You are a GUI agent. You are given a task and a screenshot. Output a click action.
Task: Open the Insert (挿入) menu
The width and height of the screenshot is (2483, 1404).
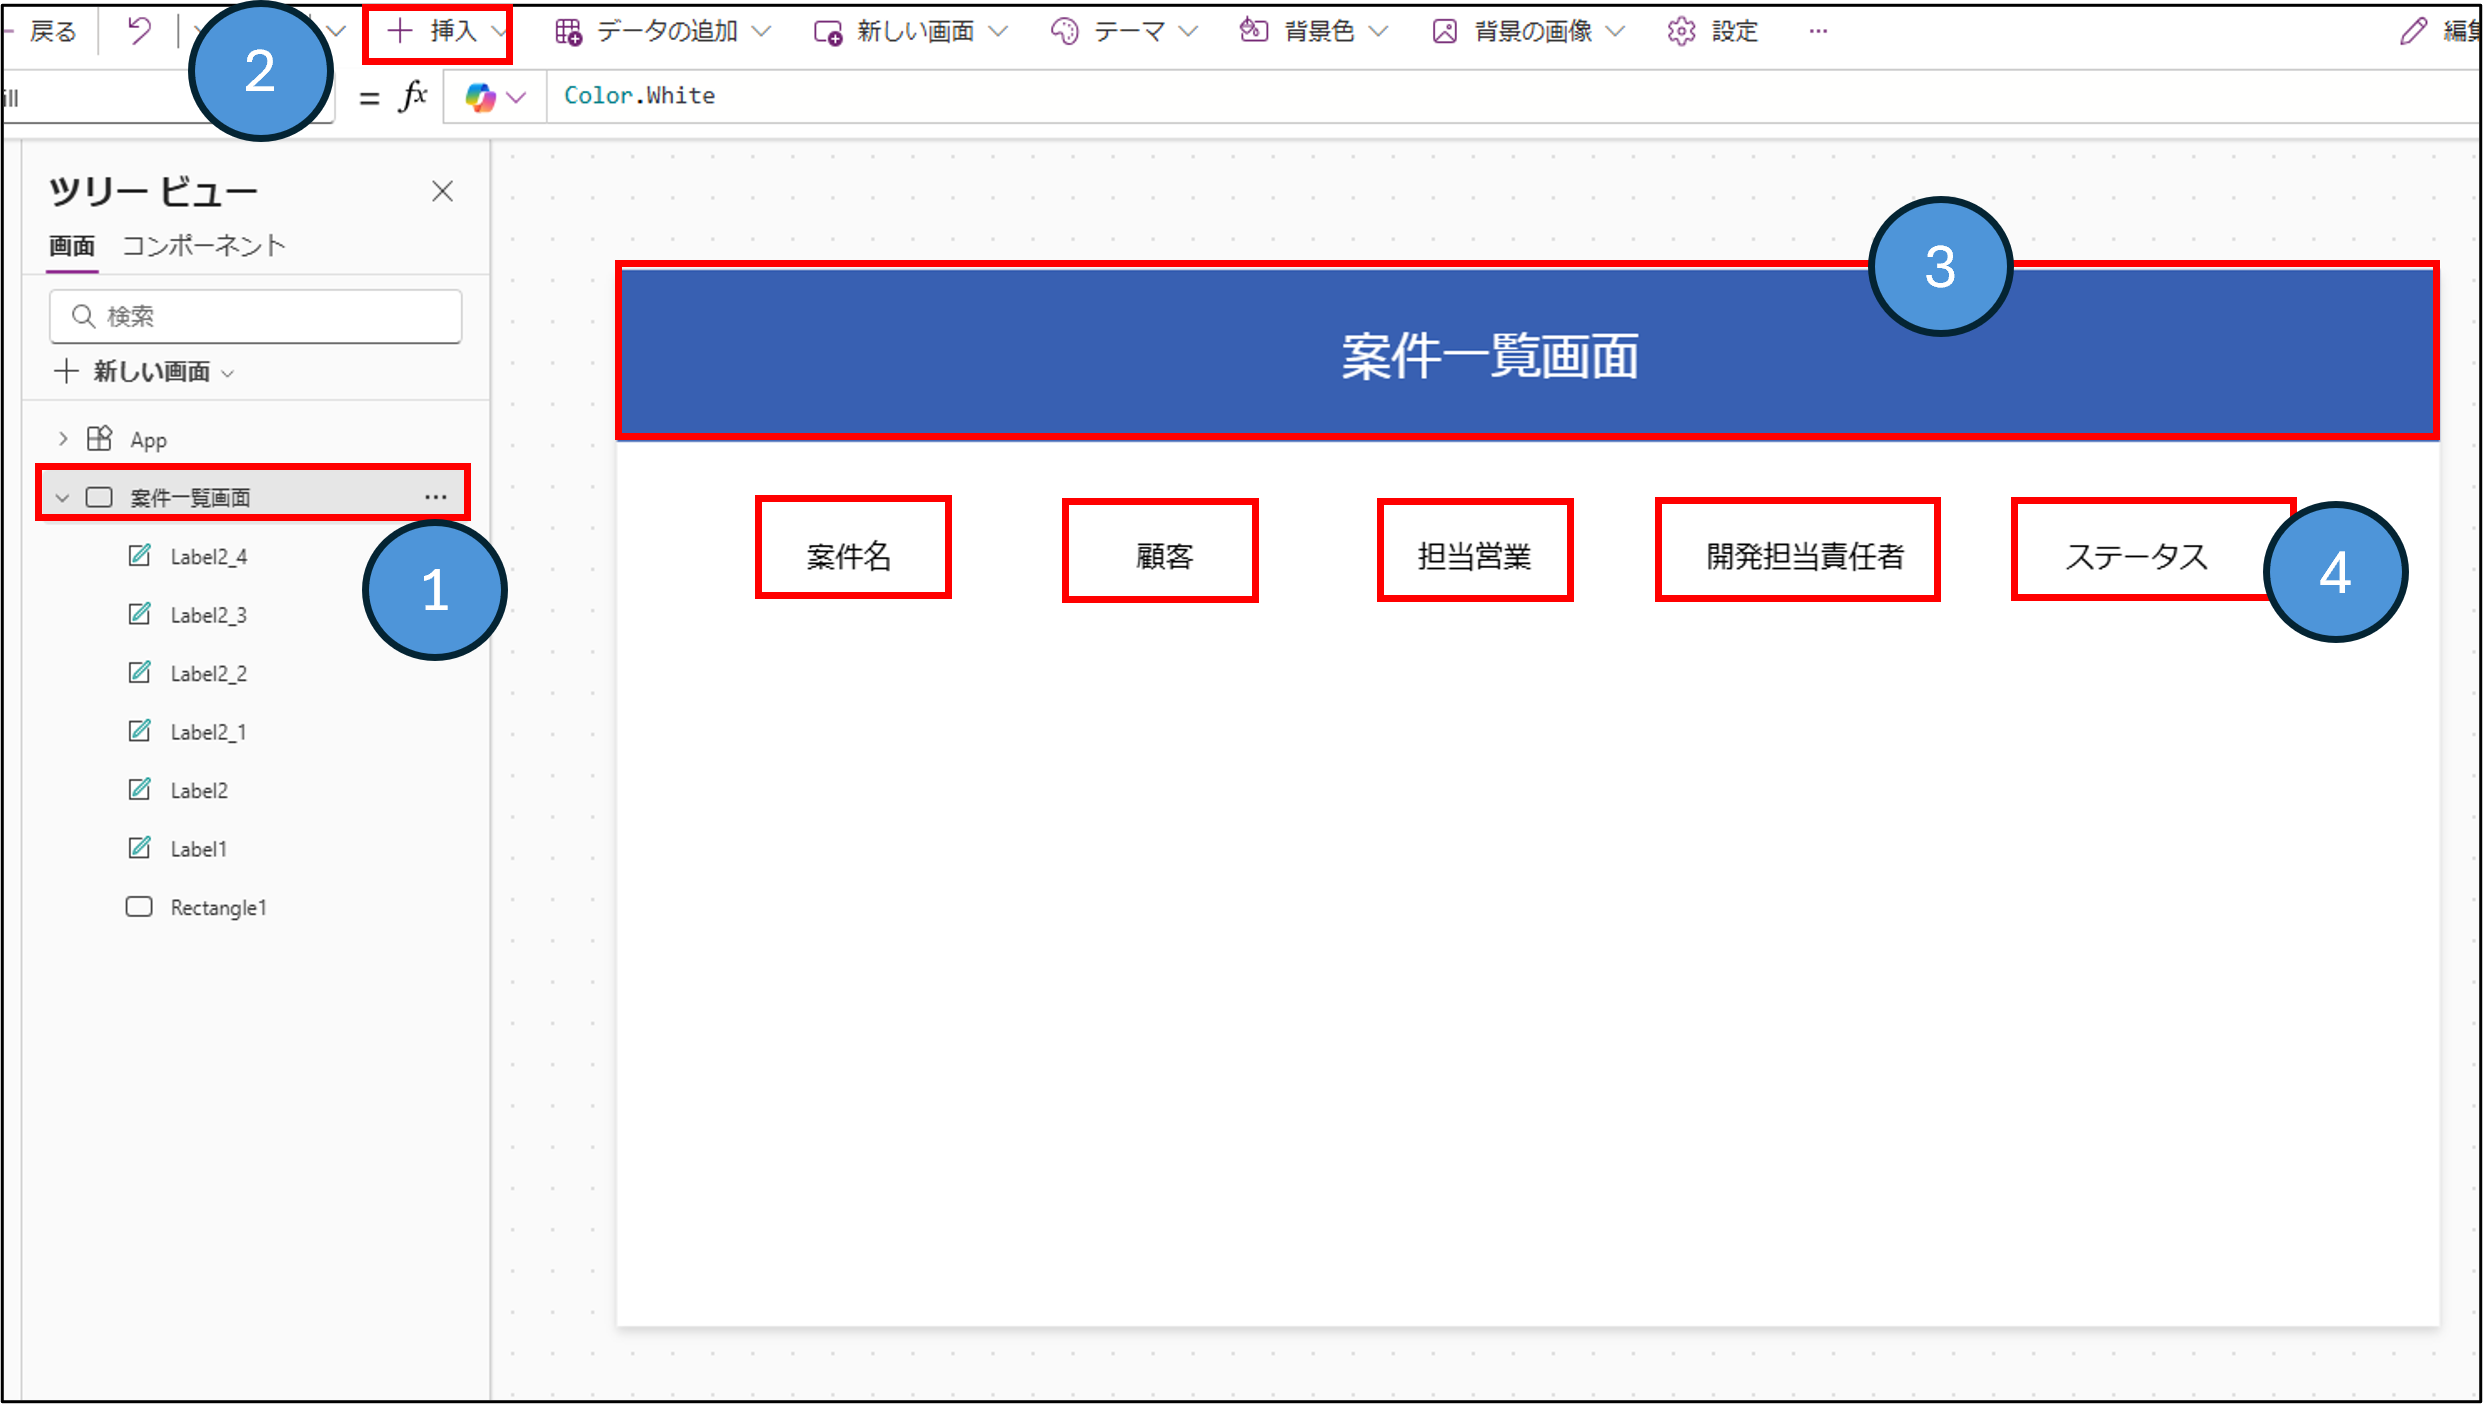[438, 32]
